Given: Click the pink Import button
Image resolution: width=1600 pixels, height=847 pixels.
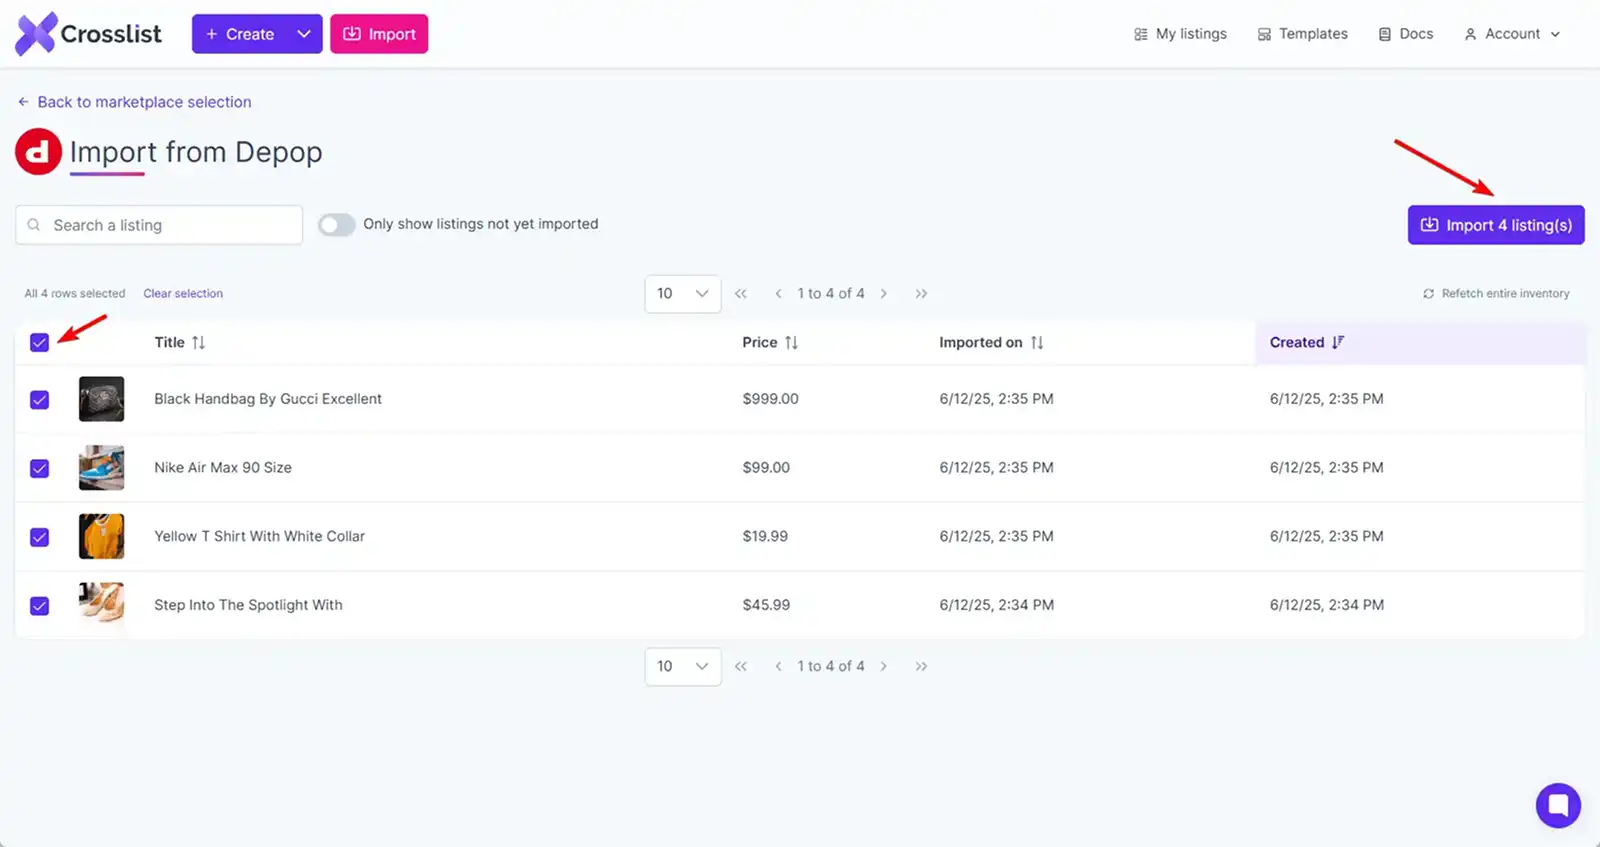Looking at the screenshot, I should [379, 34].
